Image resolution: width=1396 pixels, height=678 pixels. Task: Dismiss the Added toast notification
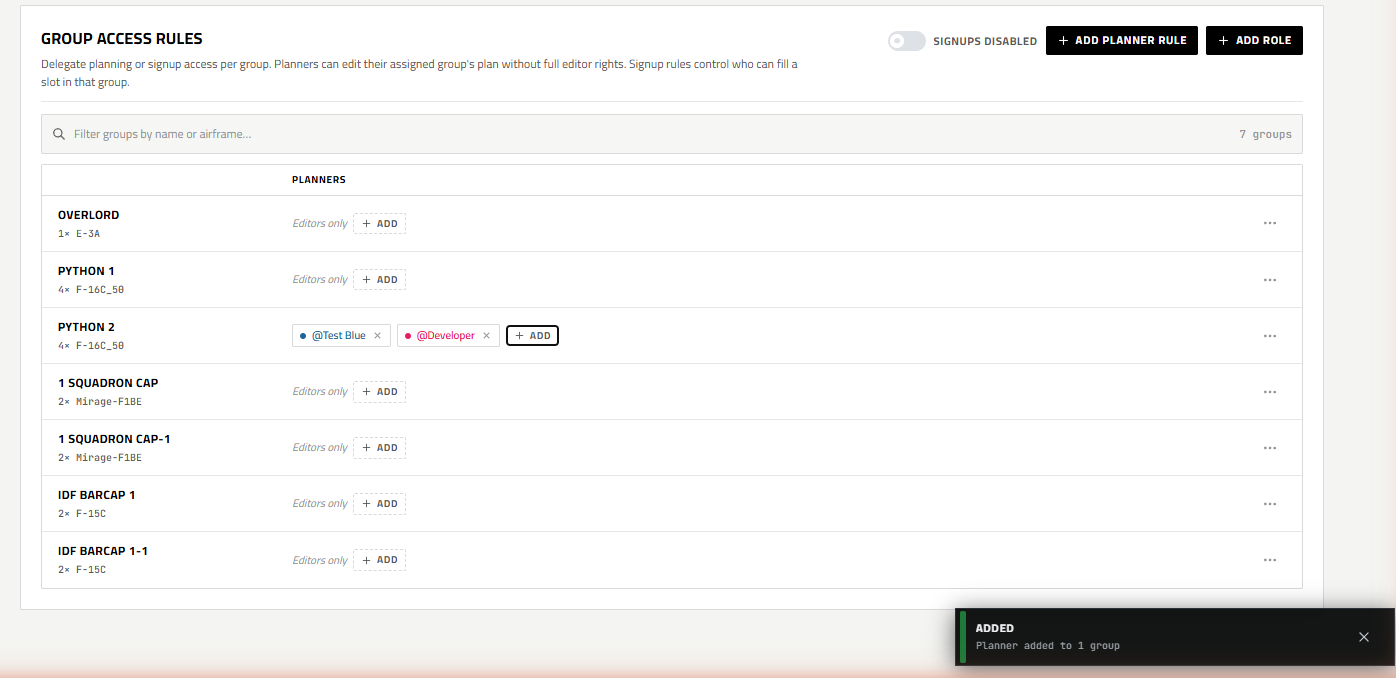(1364, 637)
